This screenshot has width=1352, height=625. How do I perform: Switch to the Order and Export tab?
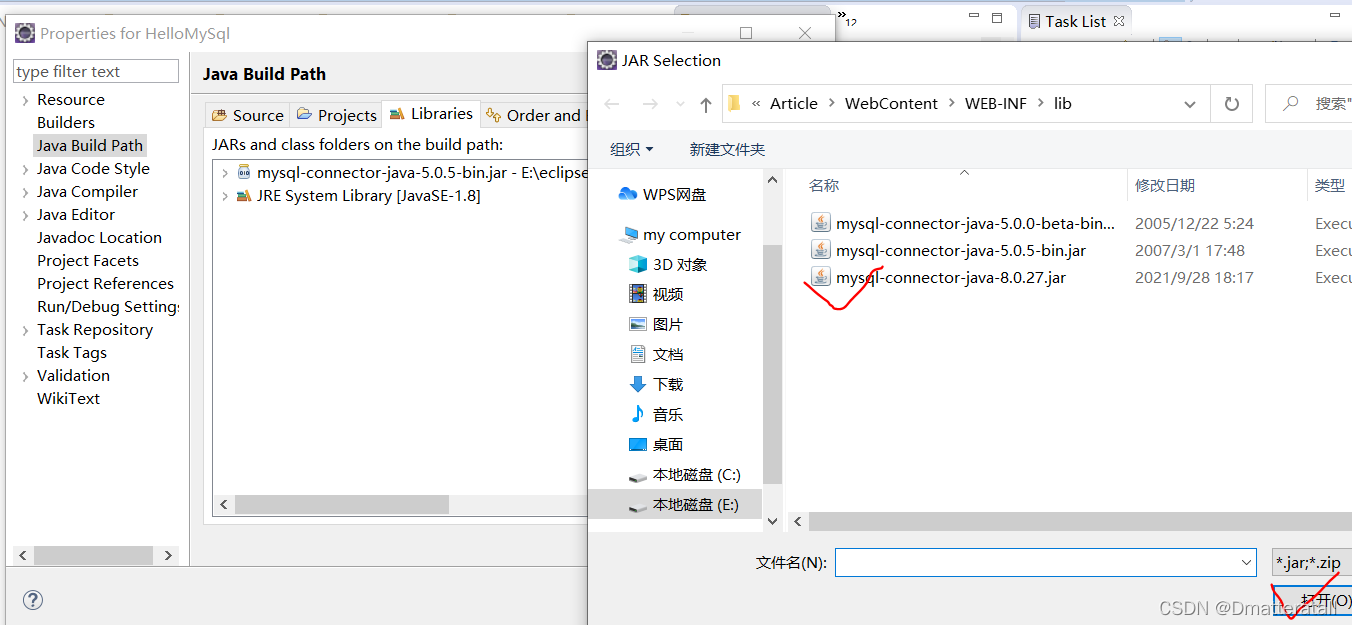coord(533,115)
